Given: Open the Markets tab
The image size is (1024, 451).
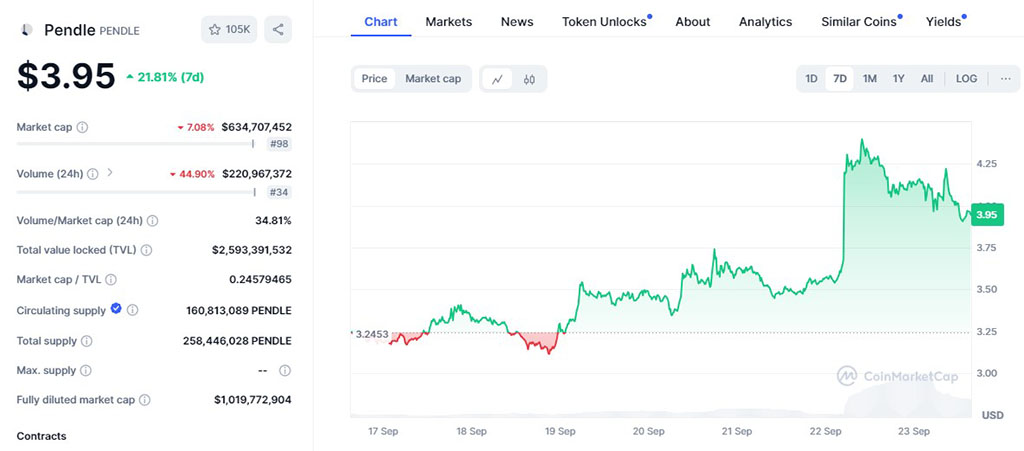Looking at the screenshot, I should coord(449,22).
